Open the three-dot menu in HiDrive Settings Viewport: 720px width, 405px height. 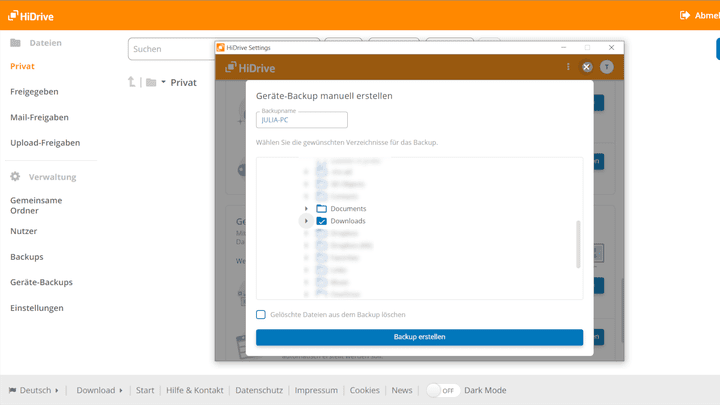click(x=568, y=67)
